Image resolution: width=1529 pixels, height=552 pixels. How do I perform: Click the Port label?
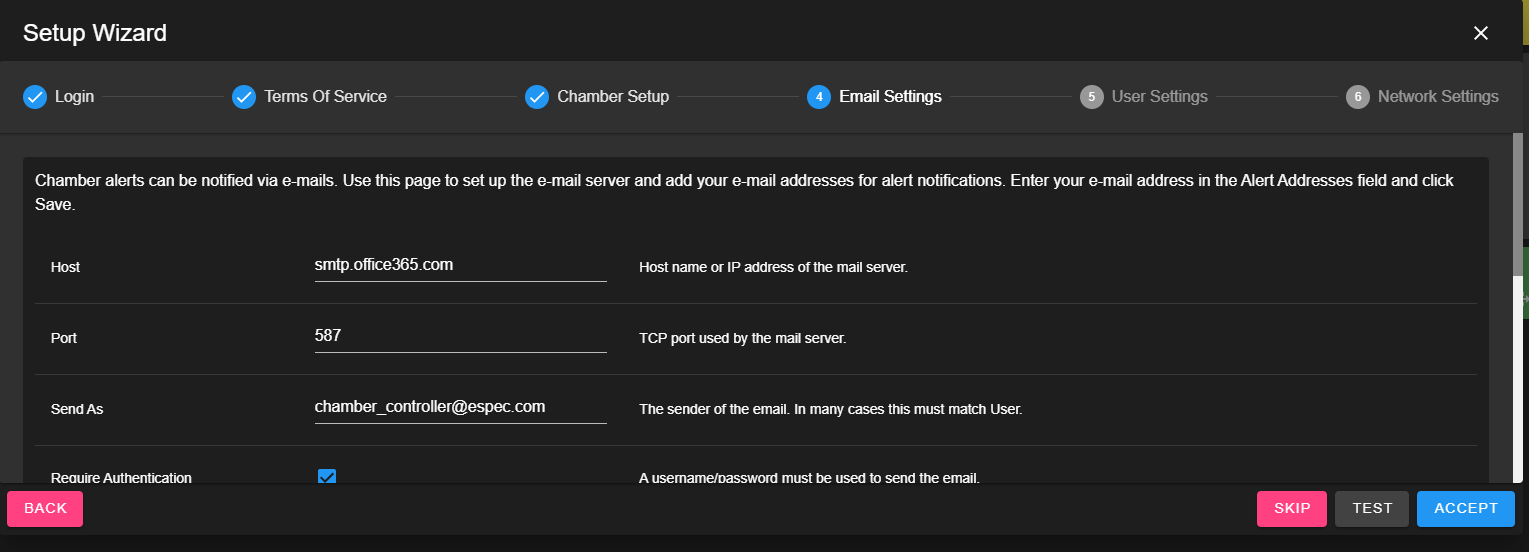[64, 339]
